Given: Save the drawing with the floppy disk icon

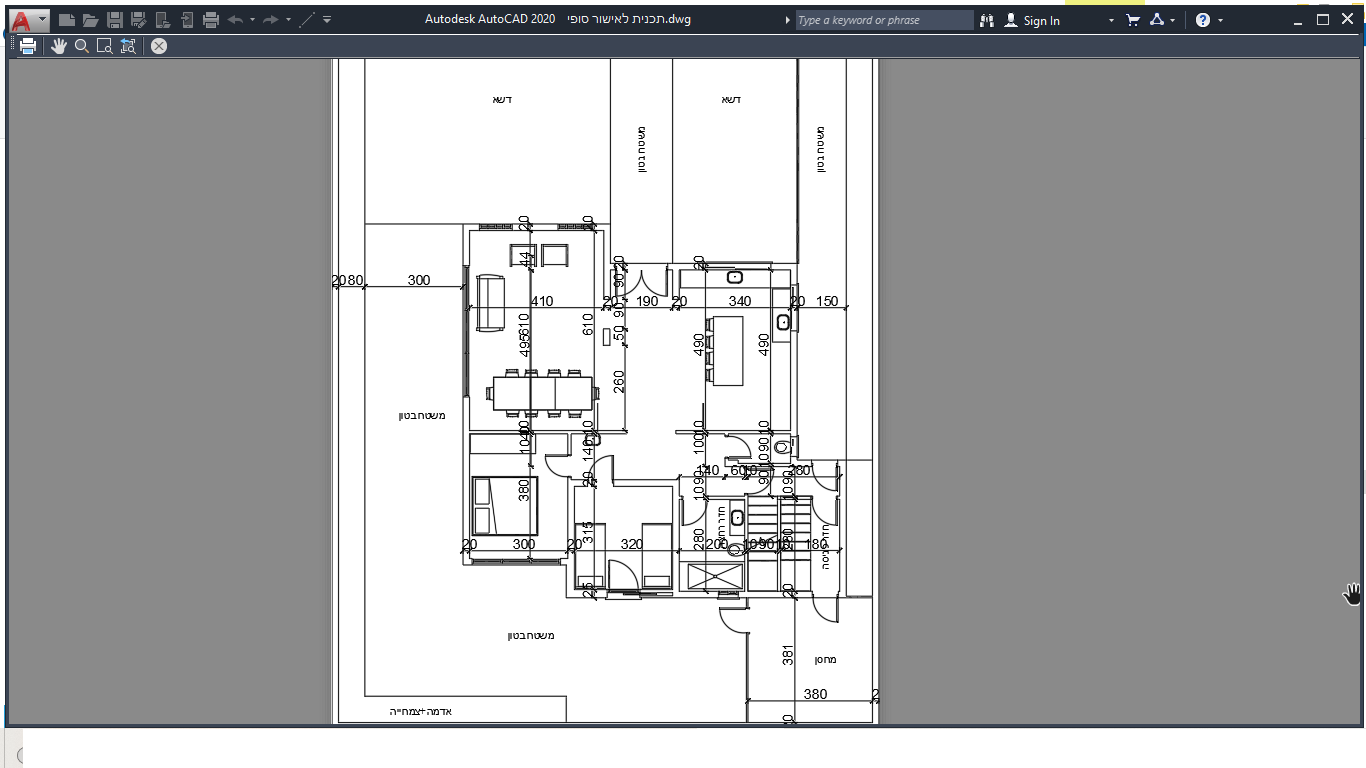Looking at the screenshot, I should click(115, 20).
